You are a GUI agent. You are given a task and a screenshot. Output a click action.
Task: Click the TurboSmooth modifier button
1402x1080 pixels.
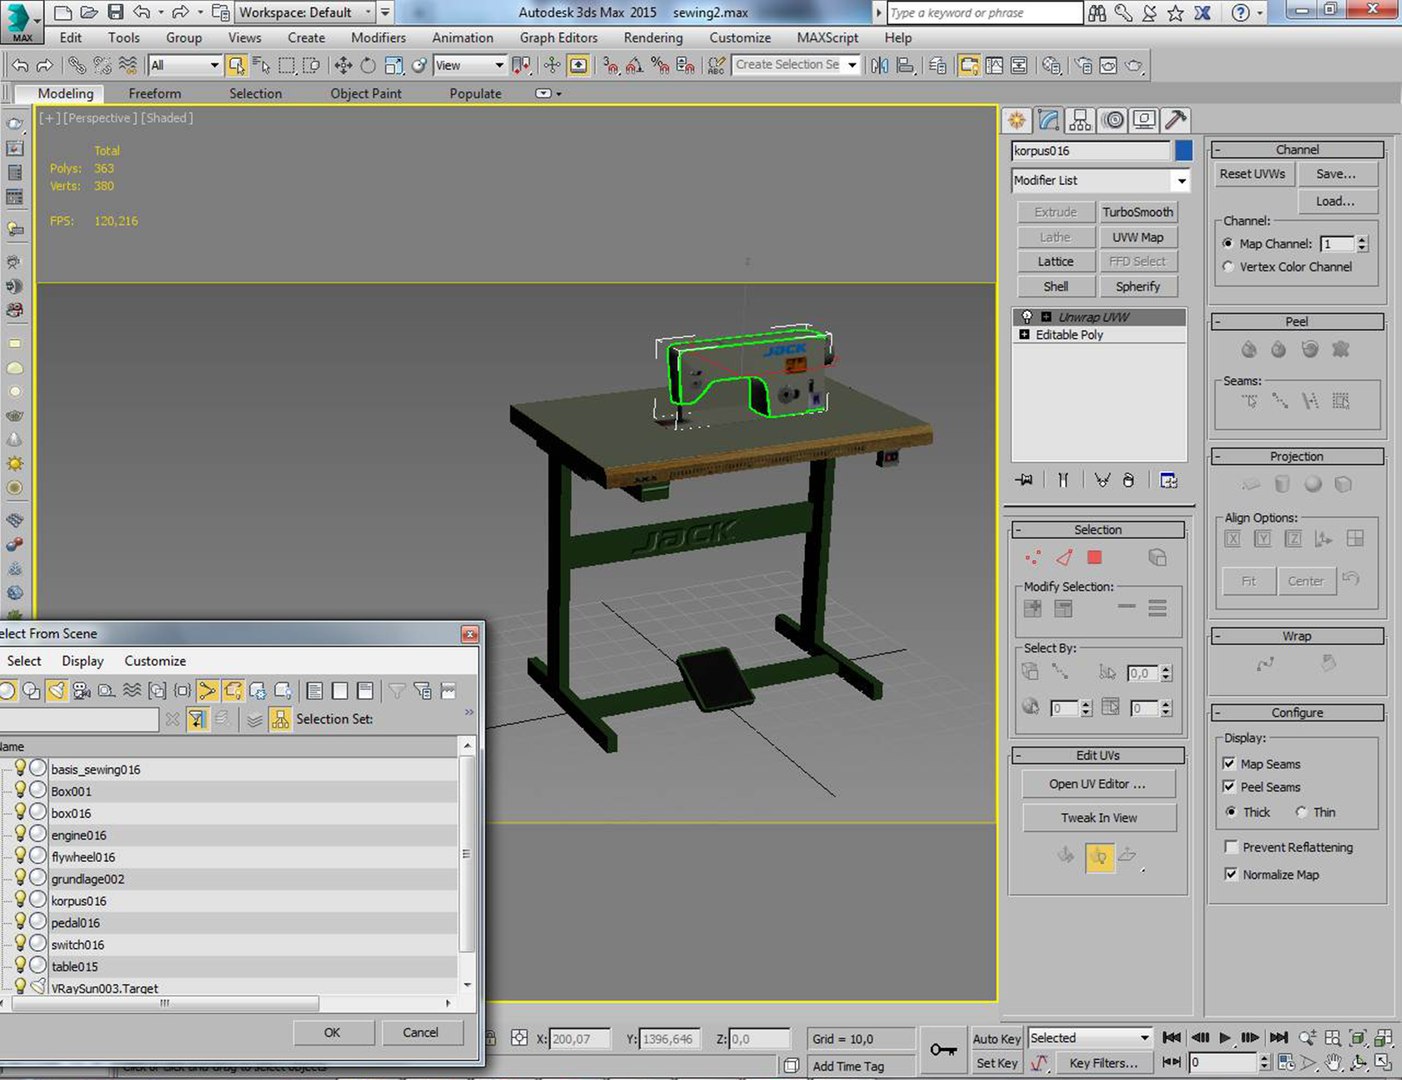pyautogui.click(x=1137, y=212)
